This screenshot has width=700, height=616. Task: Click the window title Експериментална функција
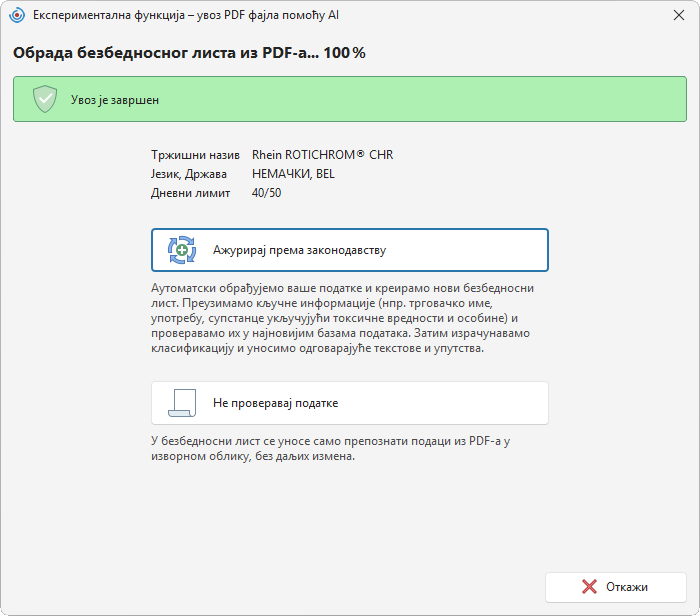(186, 15)
